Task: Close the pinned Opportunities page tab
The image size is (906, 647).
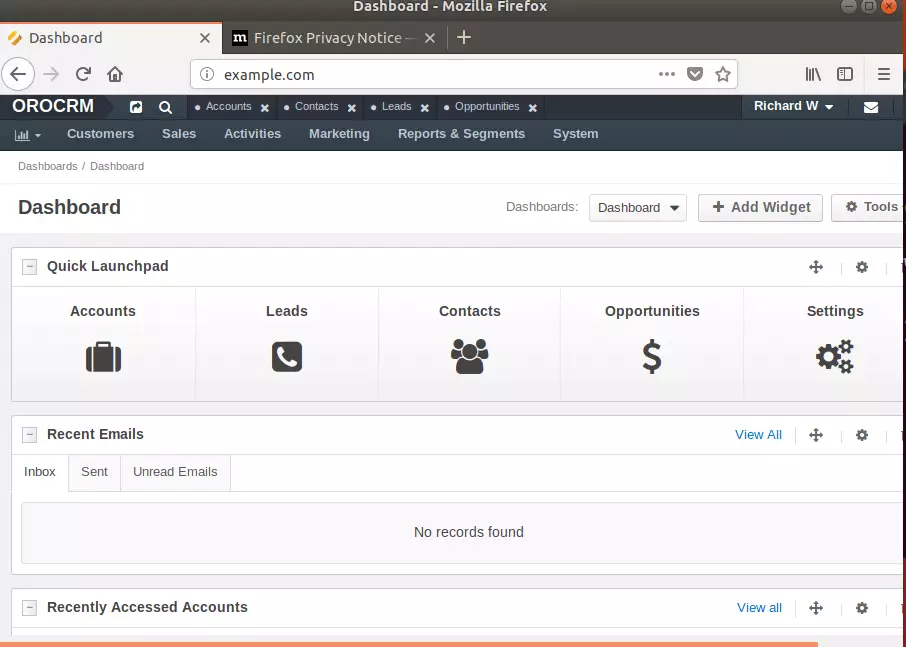Action: coord(533,108)
